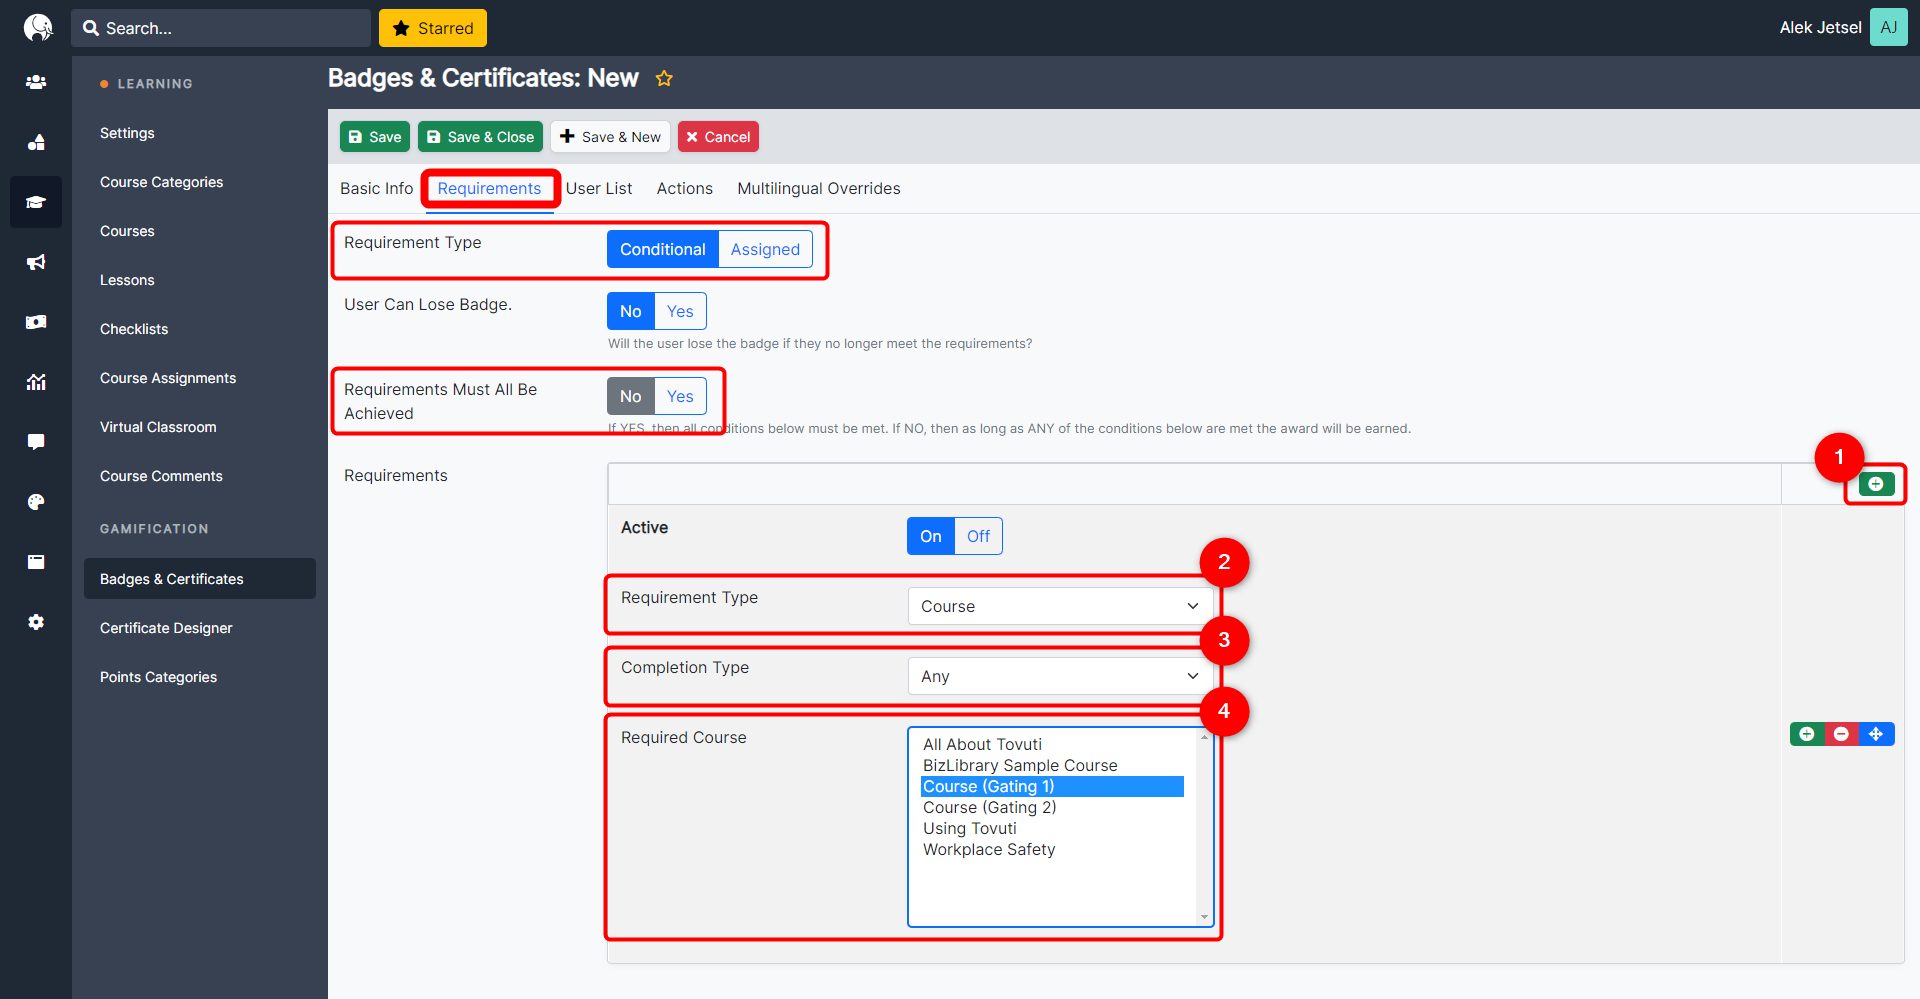This screenshot has width=1920, height=999.
Task: Click the green plus icon beside the requirement row
Action: point(1807,734)
